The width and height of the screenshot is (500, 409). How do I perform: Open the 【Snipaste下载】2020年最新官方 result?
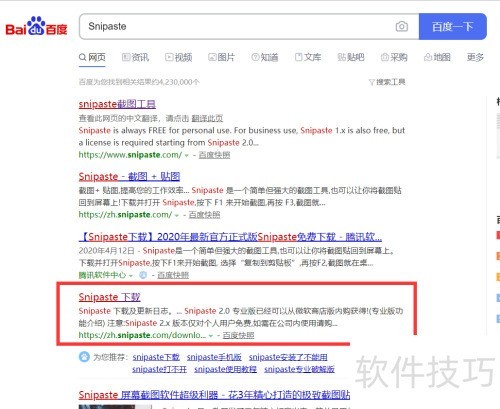point(230,237)
